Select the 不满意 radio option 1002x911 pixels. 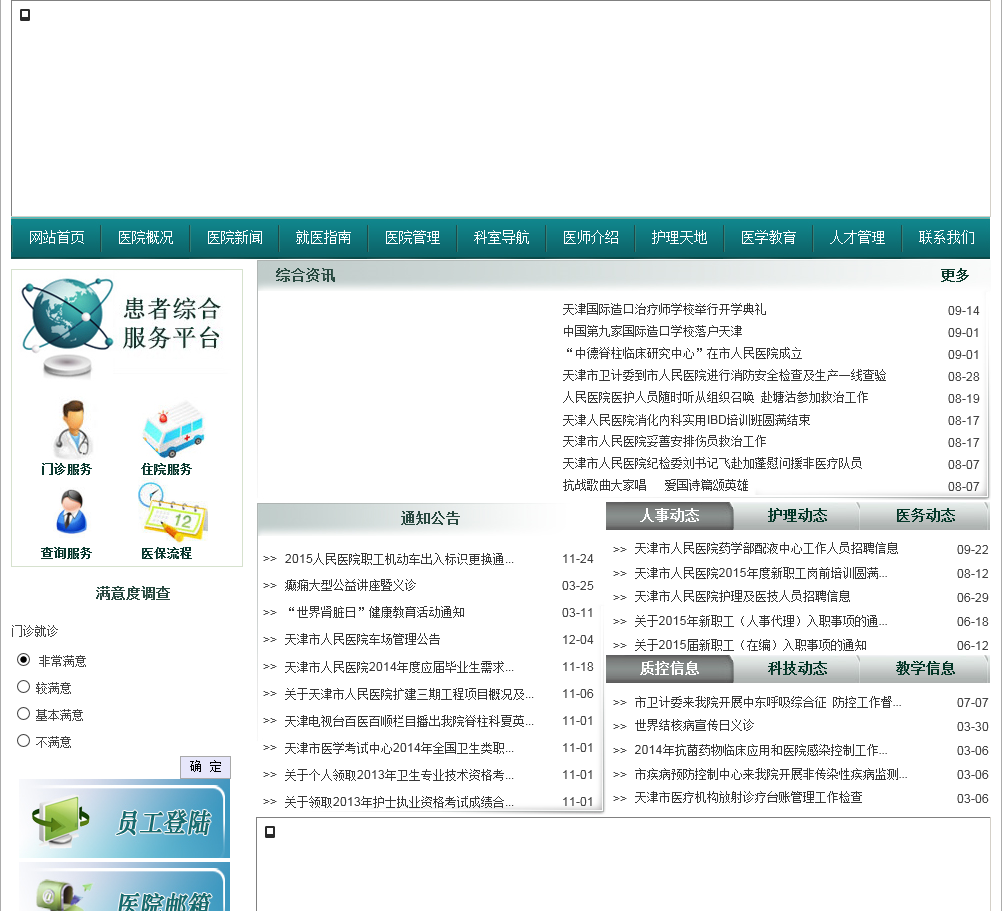coord(24,740)
